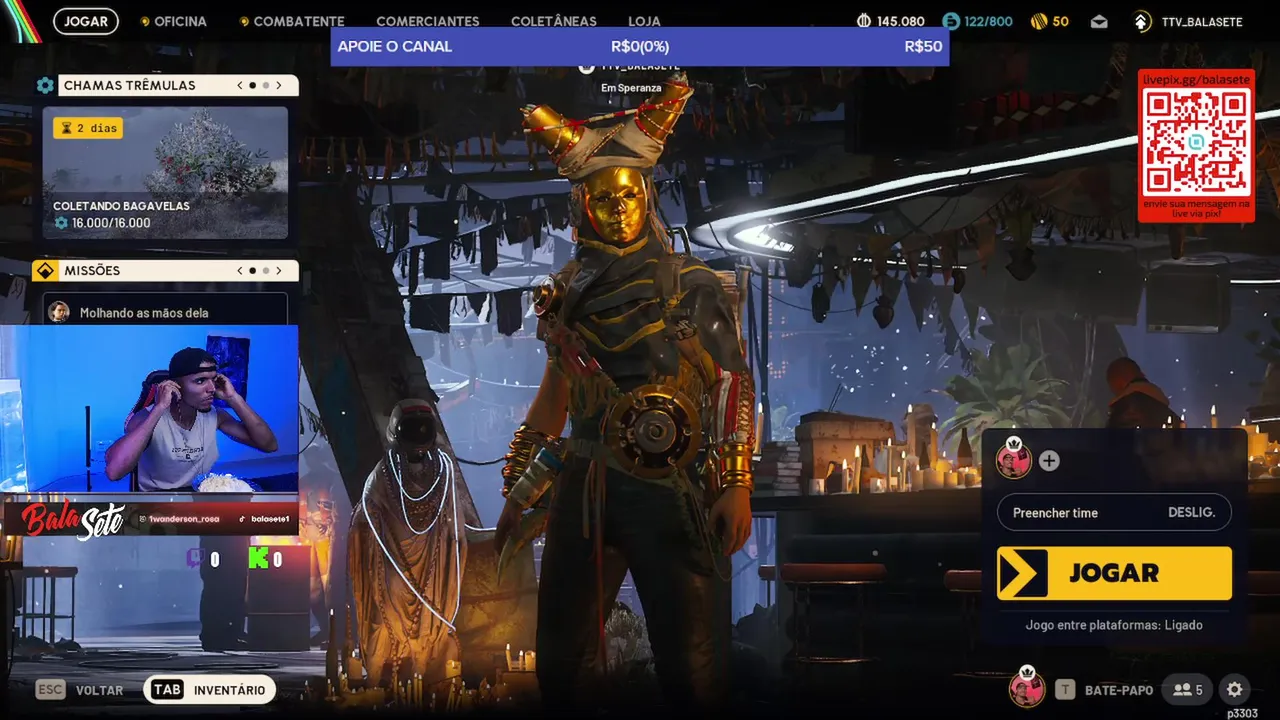Click the gold striped currency icon beside 50
Image resolution: width=1280 pixels, height=720 pixels.
(x=1039, y=21)
